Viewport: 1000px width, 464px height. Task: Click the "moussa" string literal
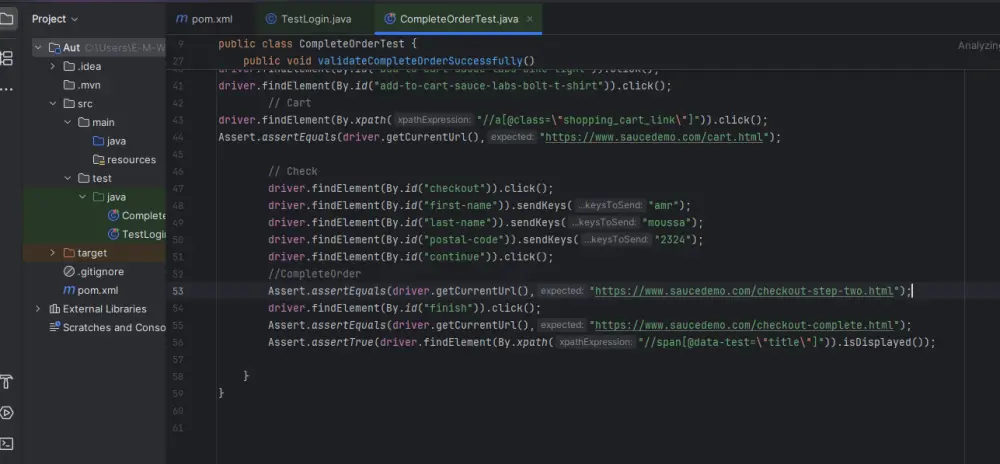pyautogui.click(x=666, y=222)
